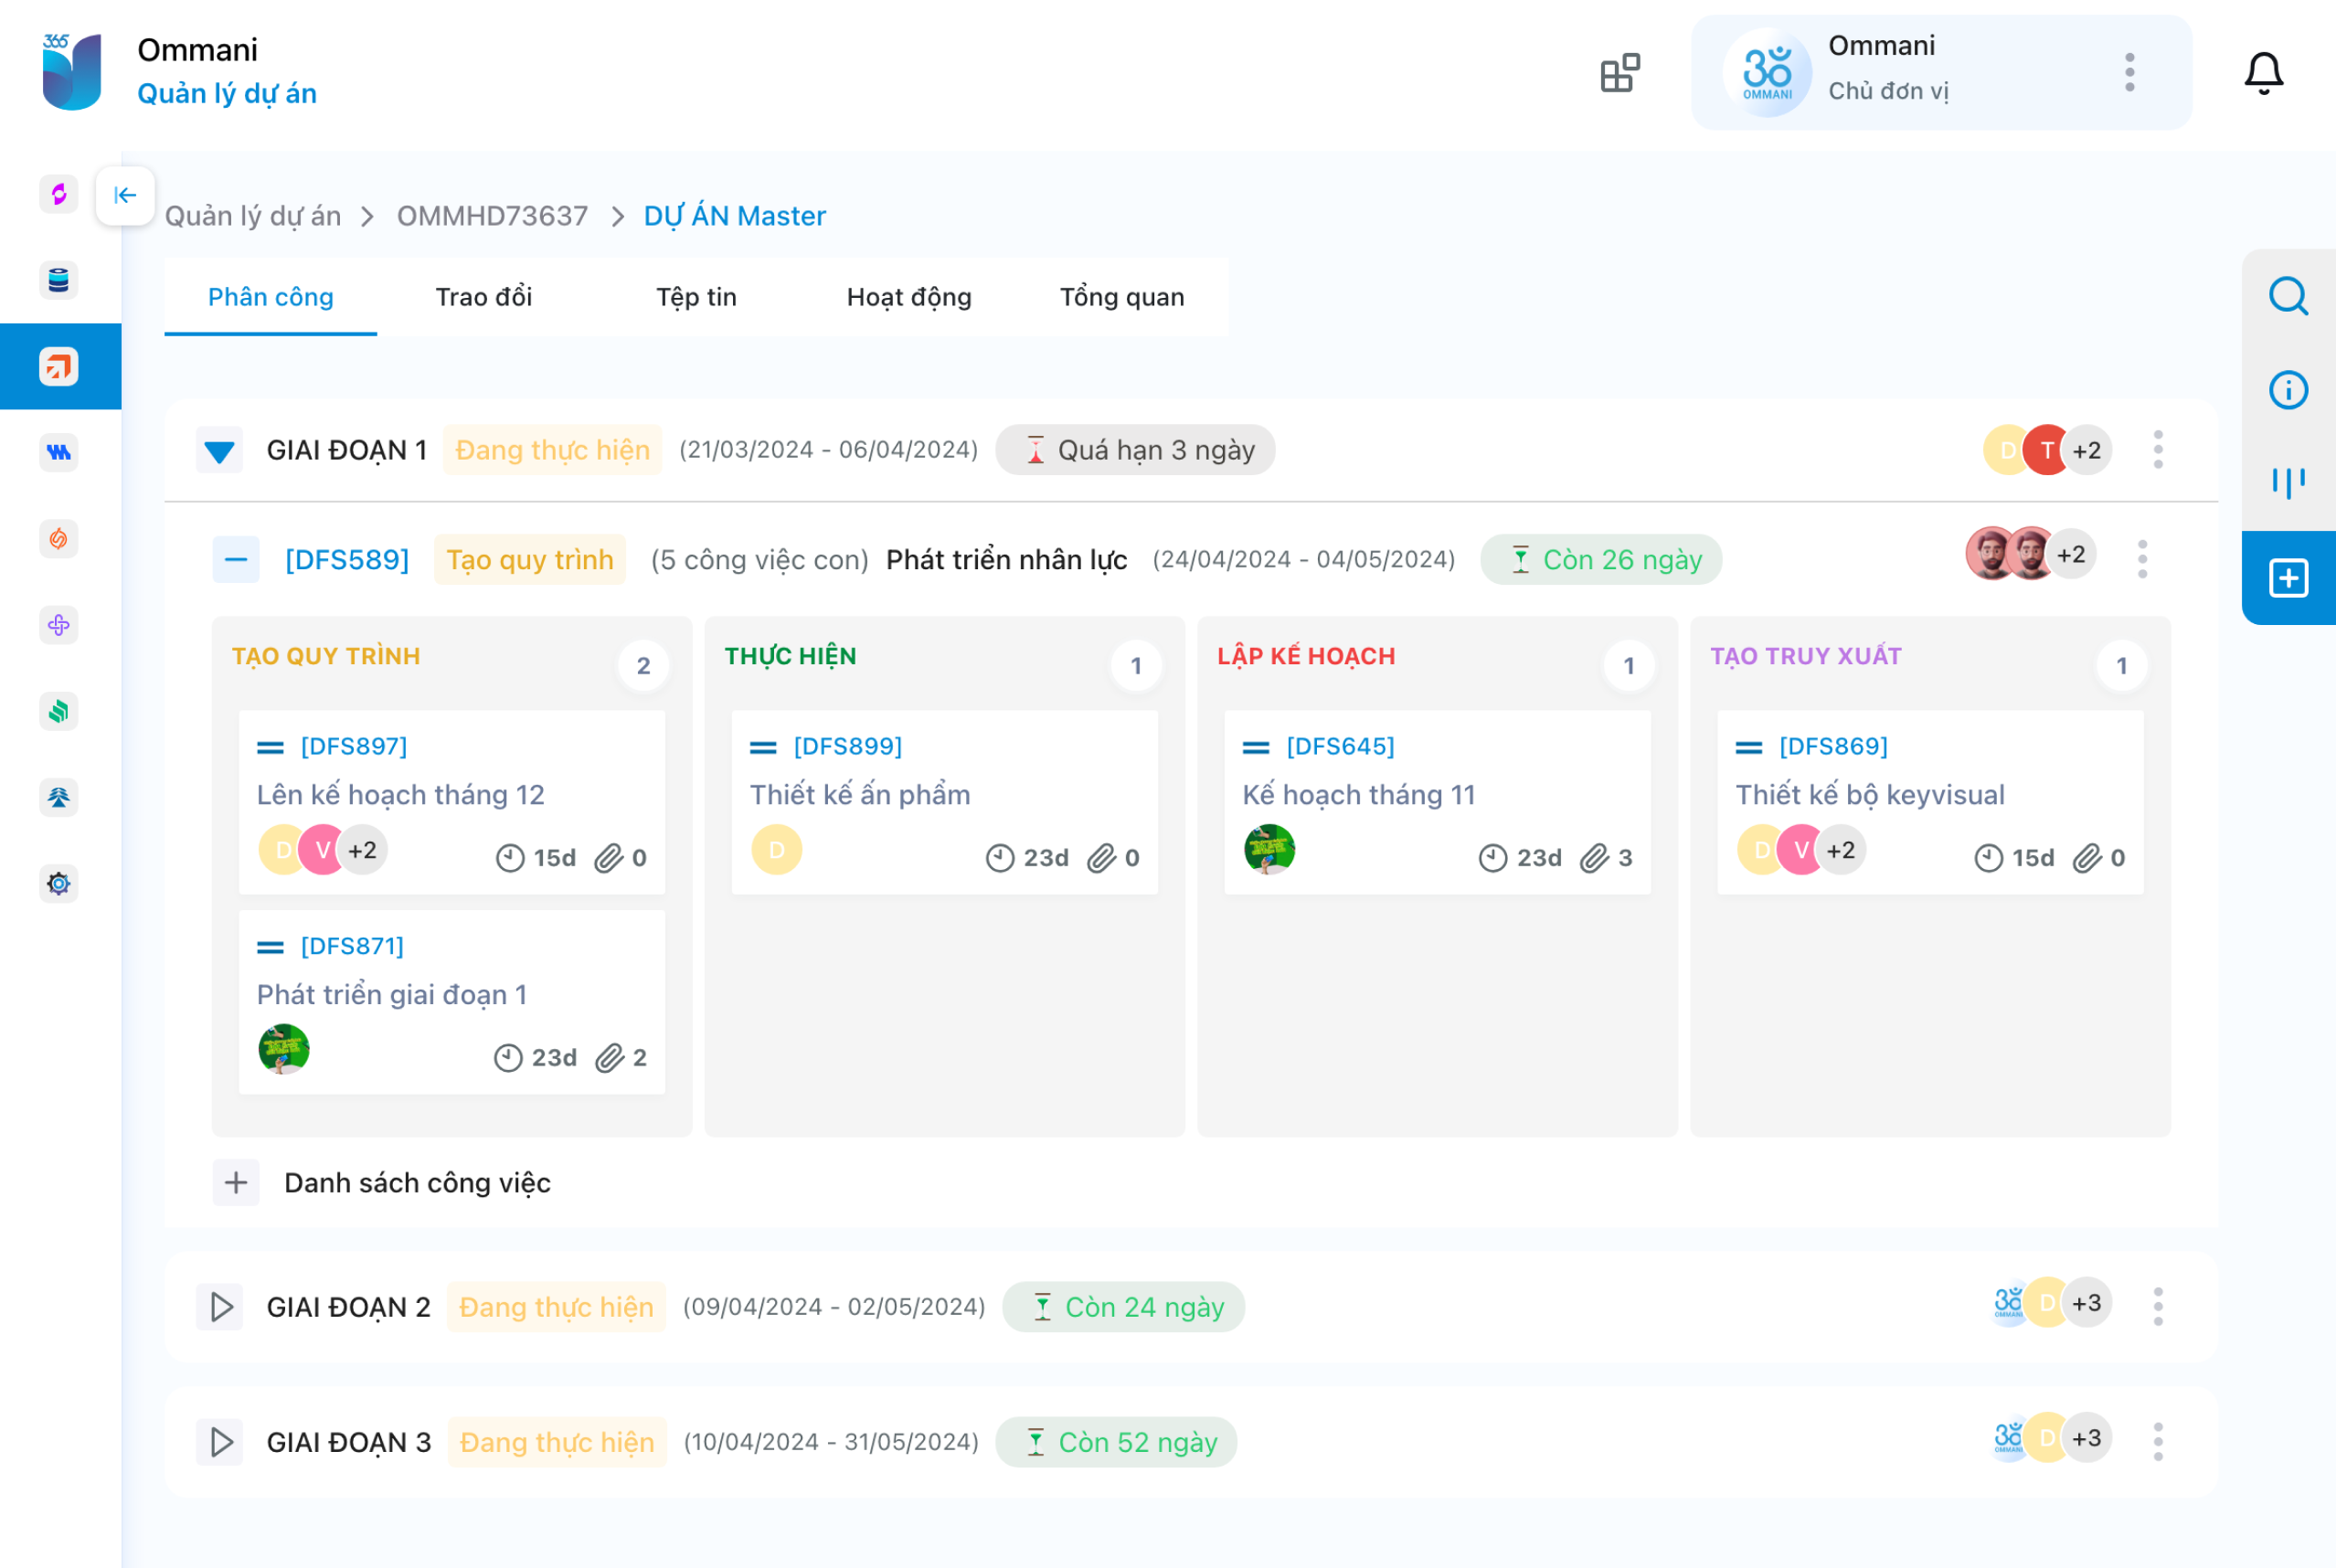Click the blue add-new plus icon

(x=2288, y=578)
